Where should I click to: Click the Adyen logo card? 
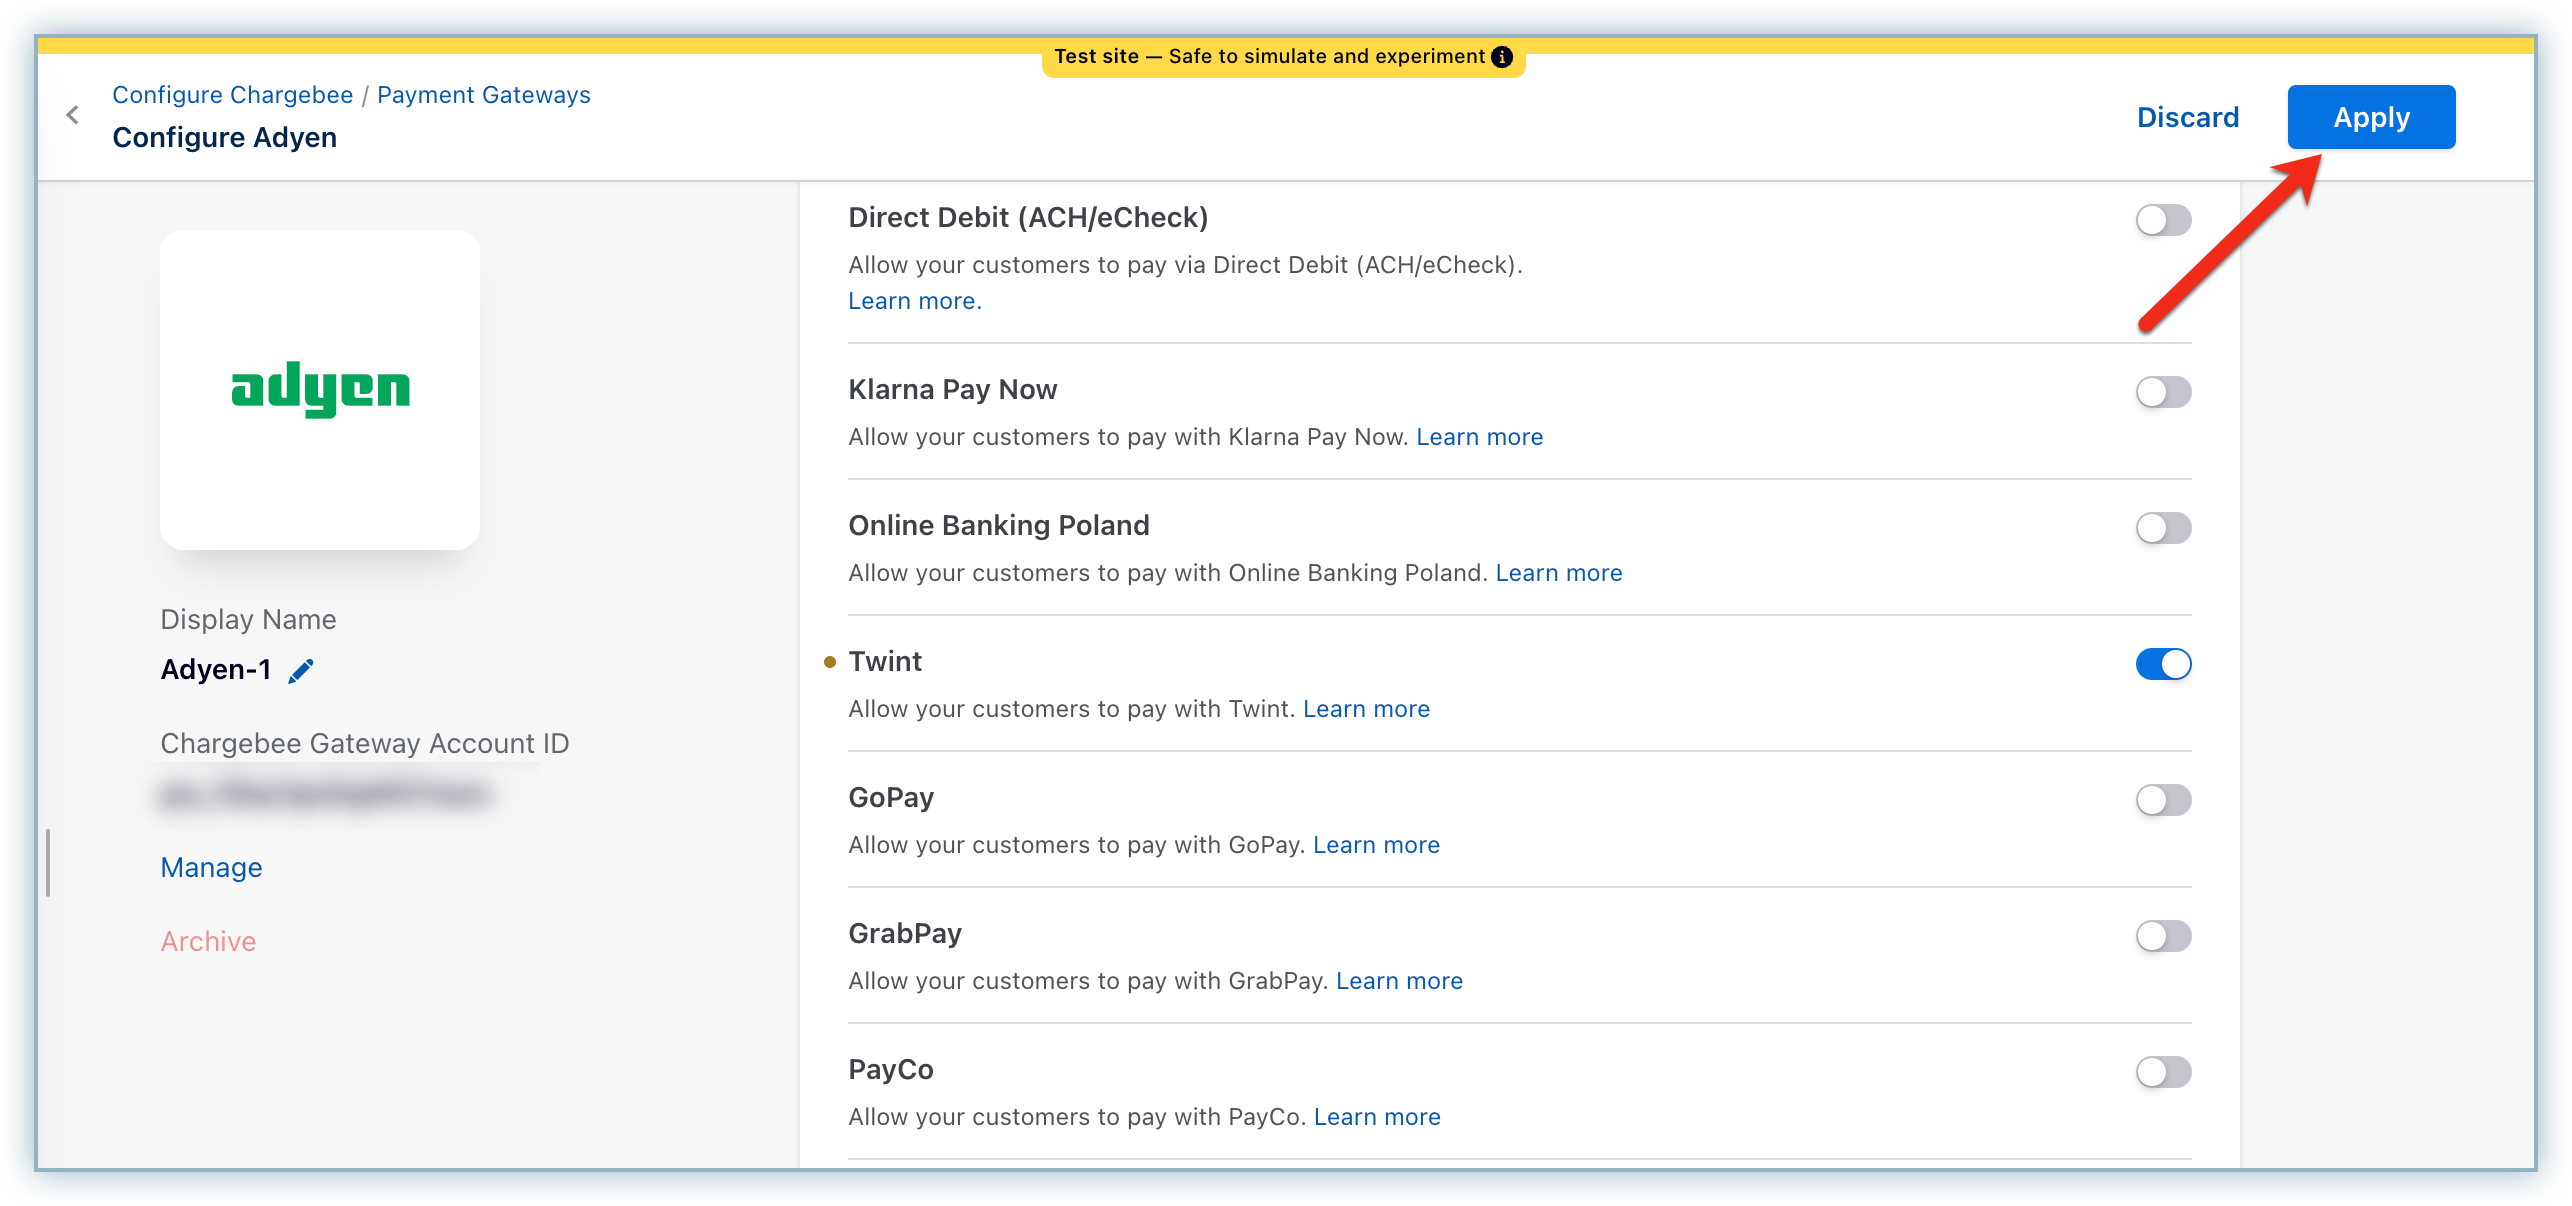click(x=320, y=390)
